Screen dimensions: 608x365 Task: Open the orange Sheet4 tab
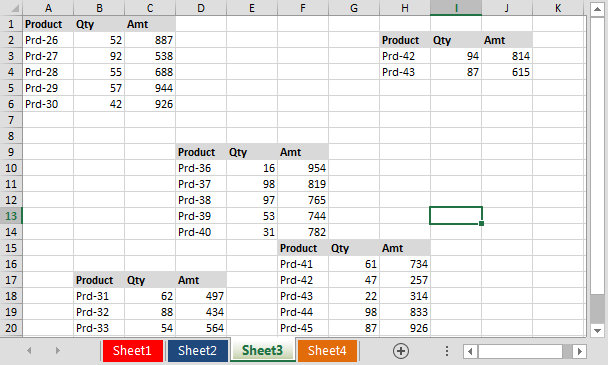(327, 351)
